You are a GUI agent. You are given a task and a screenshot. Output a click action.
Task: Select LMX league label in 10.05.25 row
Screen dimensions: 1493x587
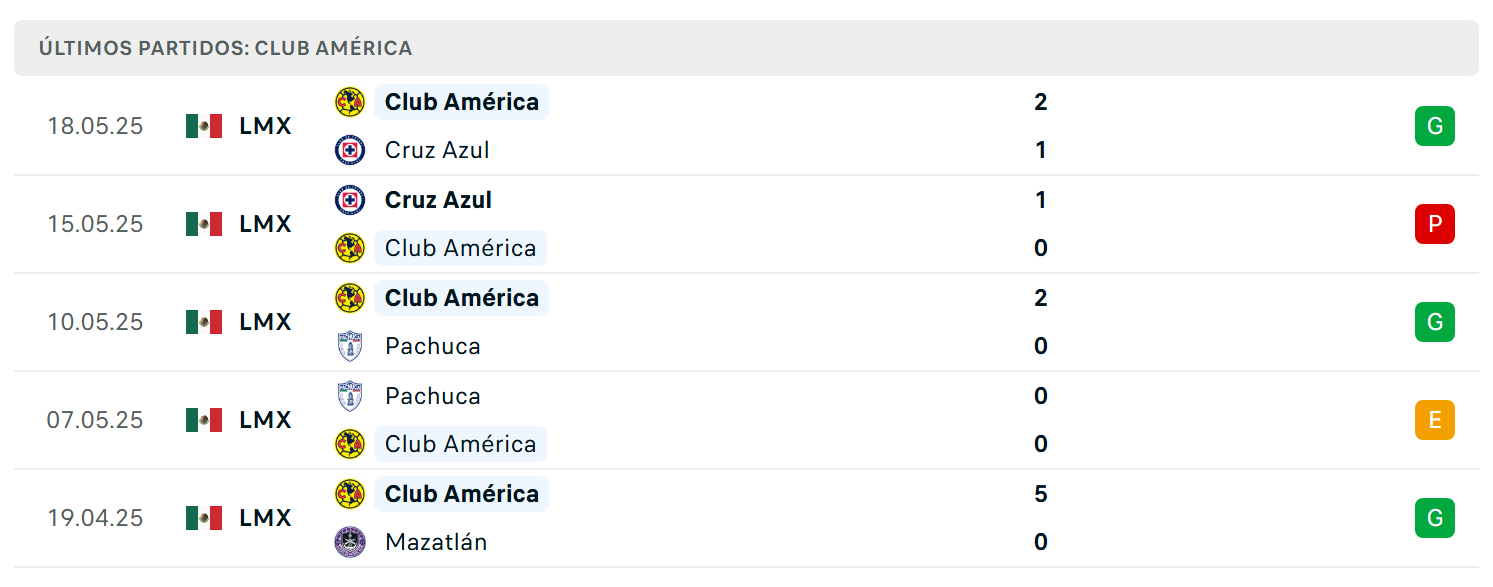266,322
